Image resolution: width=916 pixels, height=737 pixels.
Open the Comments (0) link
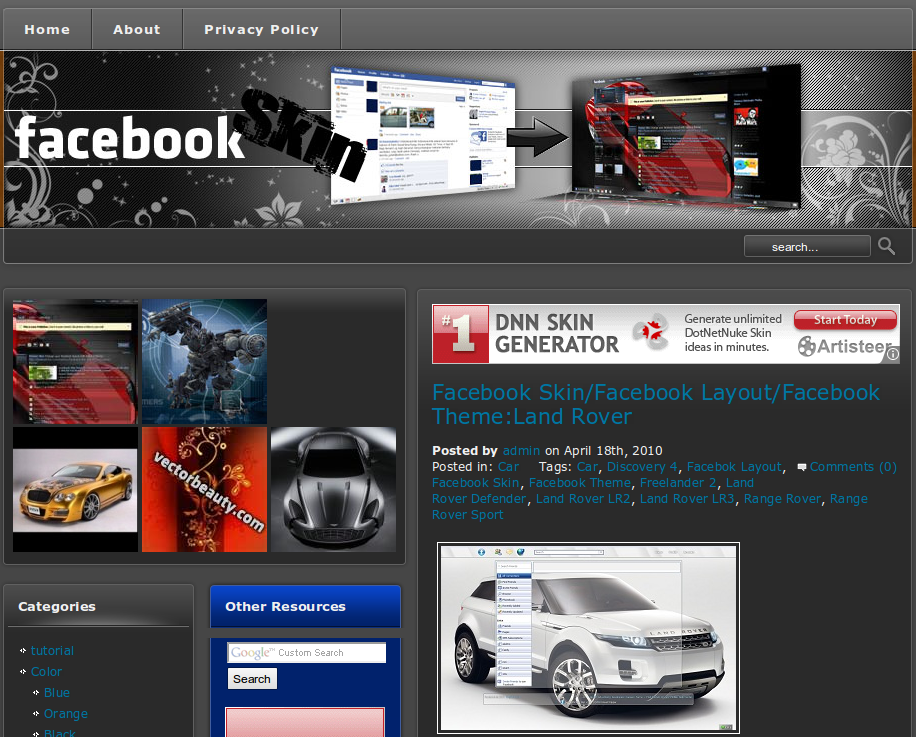[853, 467]
